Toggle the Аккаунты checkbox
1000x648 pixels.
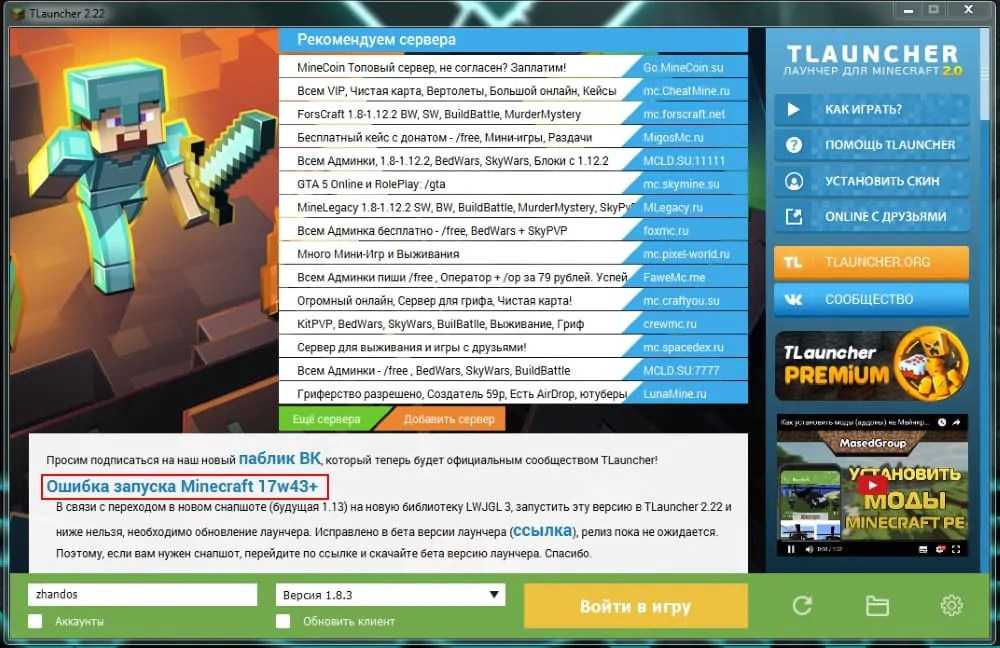[35, 621]
